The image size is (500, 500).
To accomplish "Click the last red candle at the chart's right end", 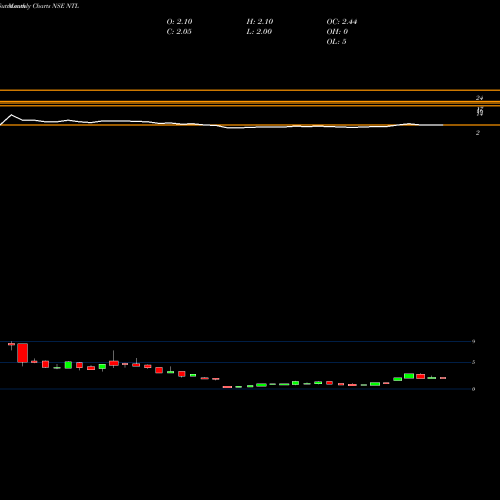I will click(x=443, y=378).
